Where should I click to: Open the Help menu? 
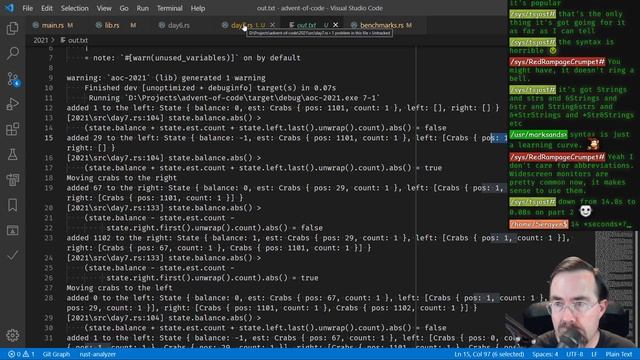click(198, 8)
